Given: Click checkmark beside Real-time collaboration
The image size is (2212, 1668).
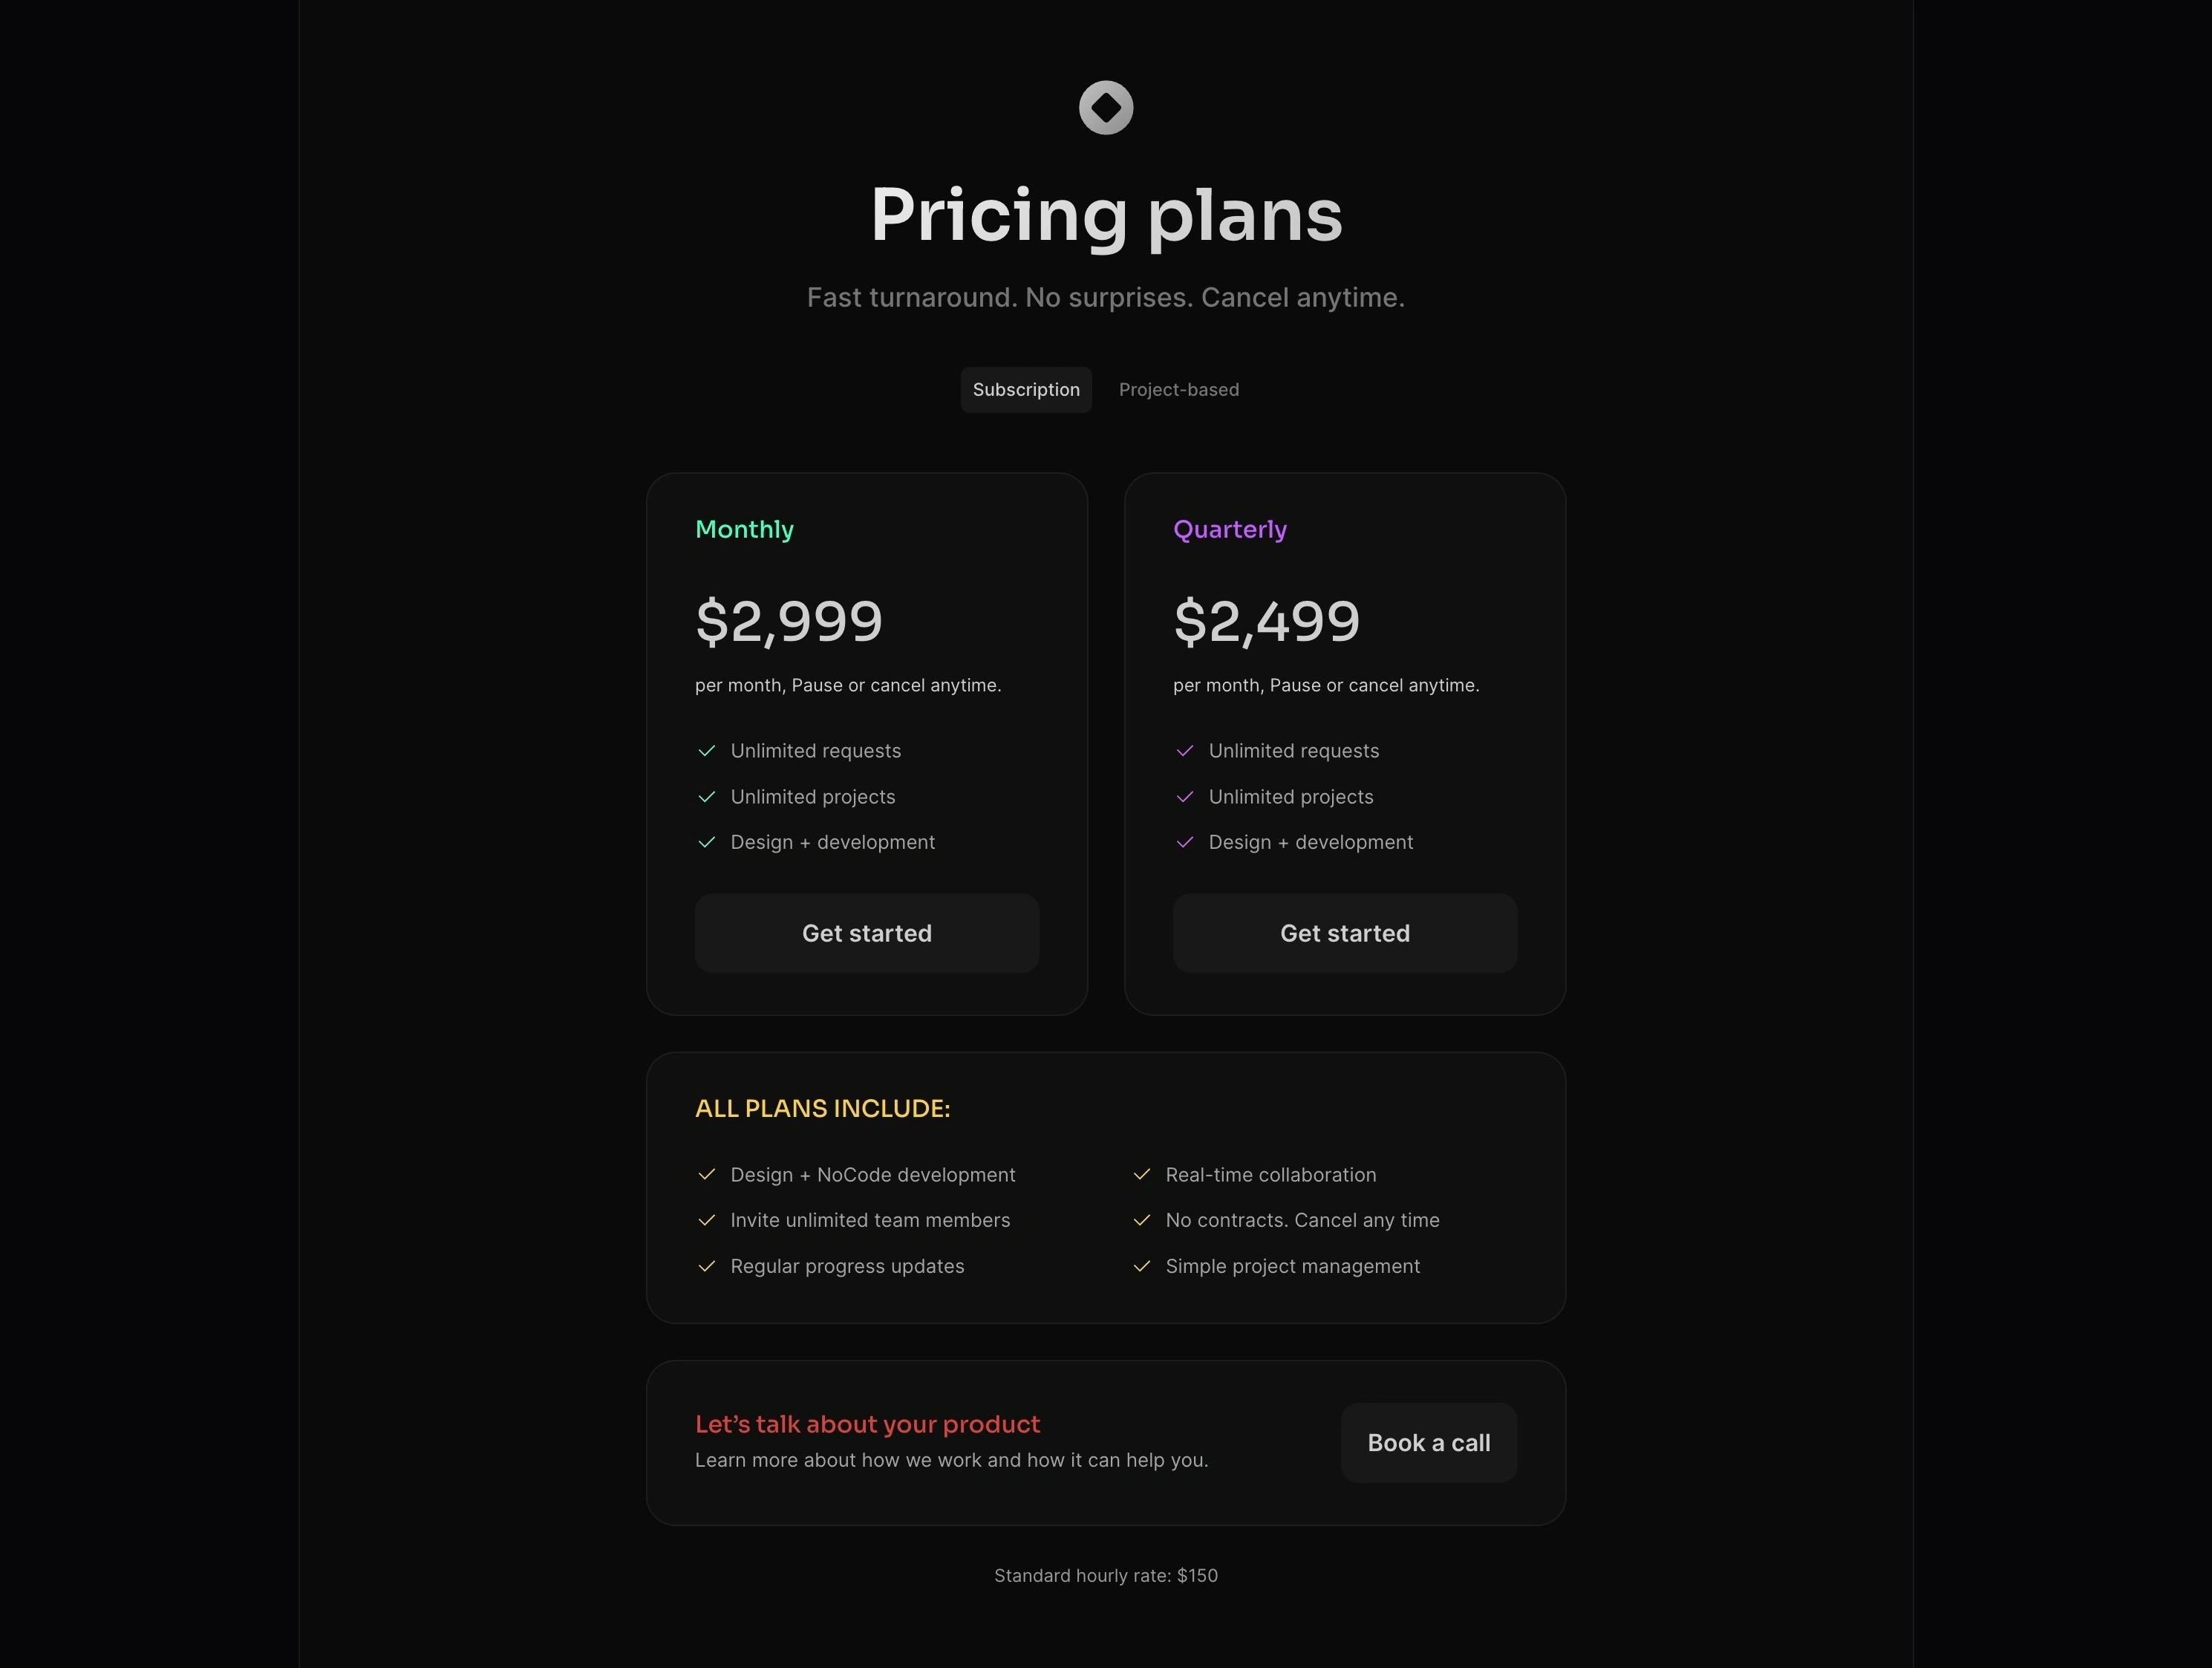Looking at the screenshot, I should tap(1142, 1174).
